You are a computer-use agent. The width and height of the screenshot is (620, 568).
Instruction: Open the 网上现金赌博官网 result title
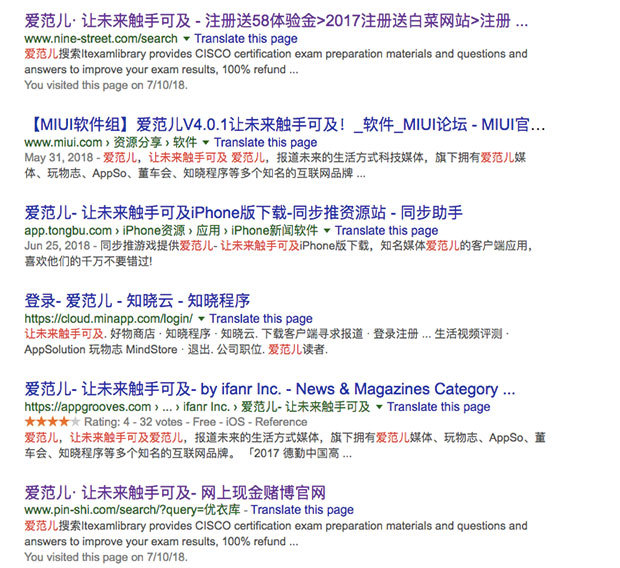click(175, 493)
